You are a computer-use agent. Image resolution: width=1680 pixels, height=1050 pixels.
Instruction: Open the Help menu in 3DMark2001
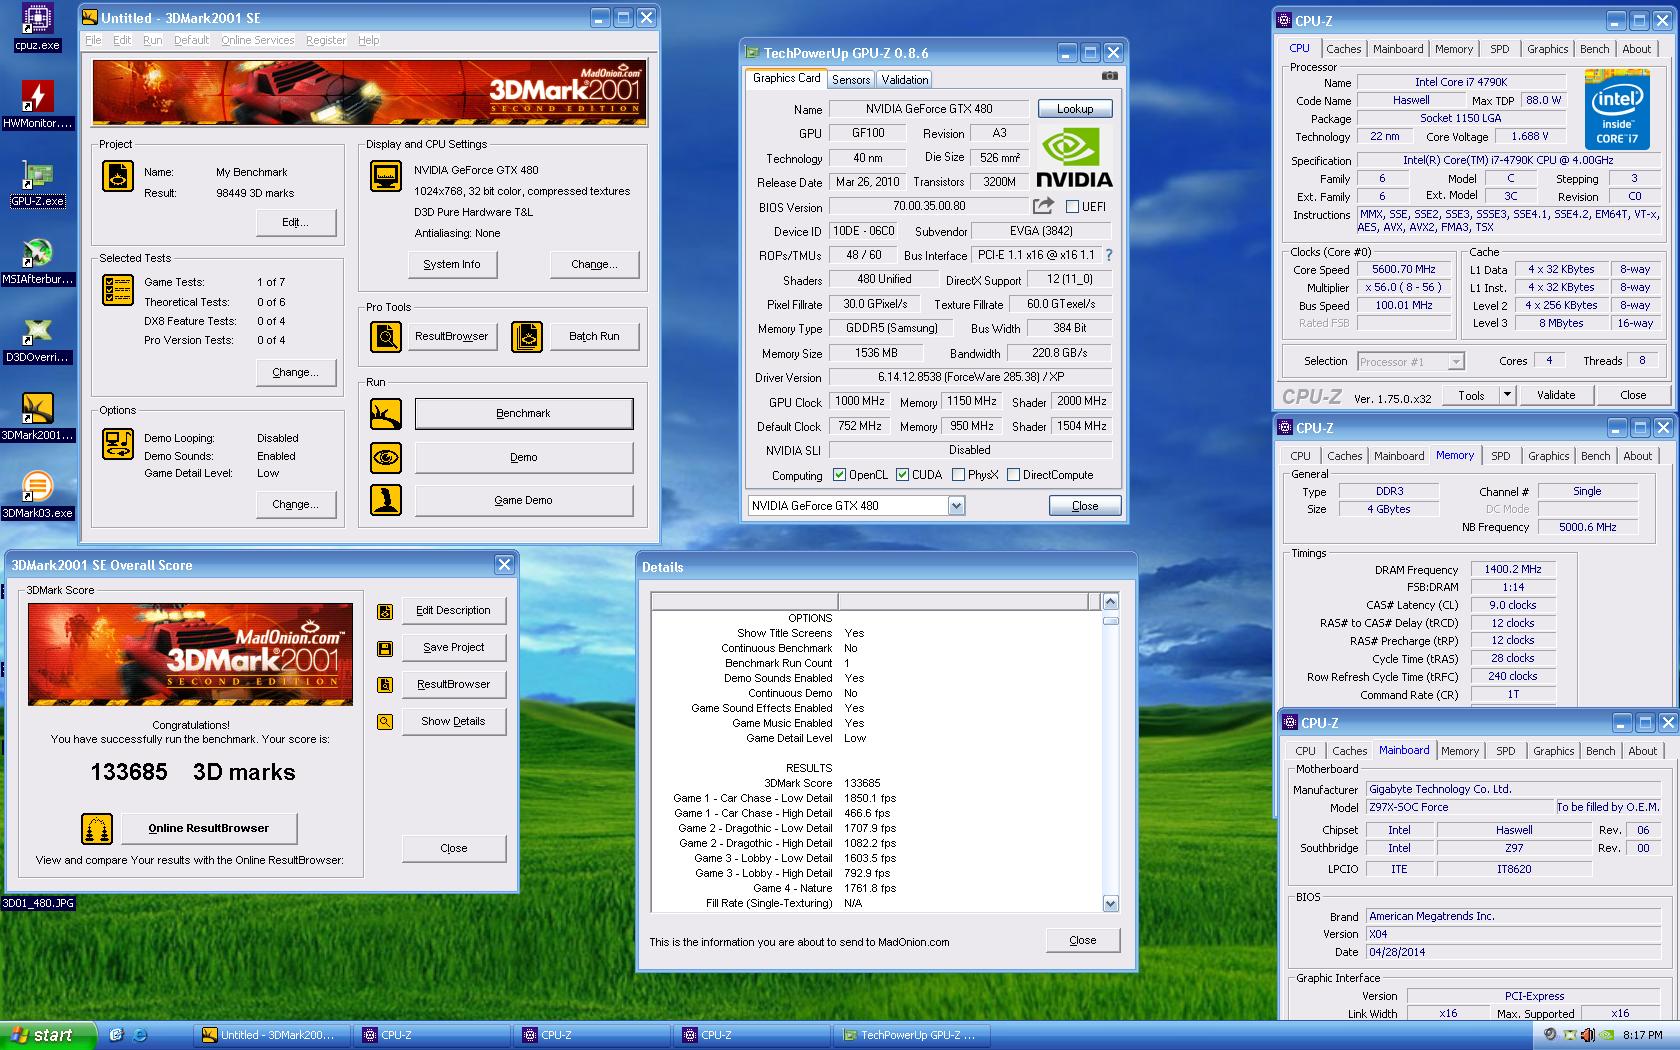pyautogui.click(x=369, y=40)
